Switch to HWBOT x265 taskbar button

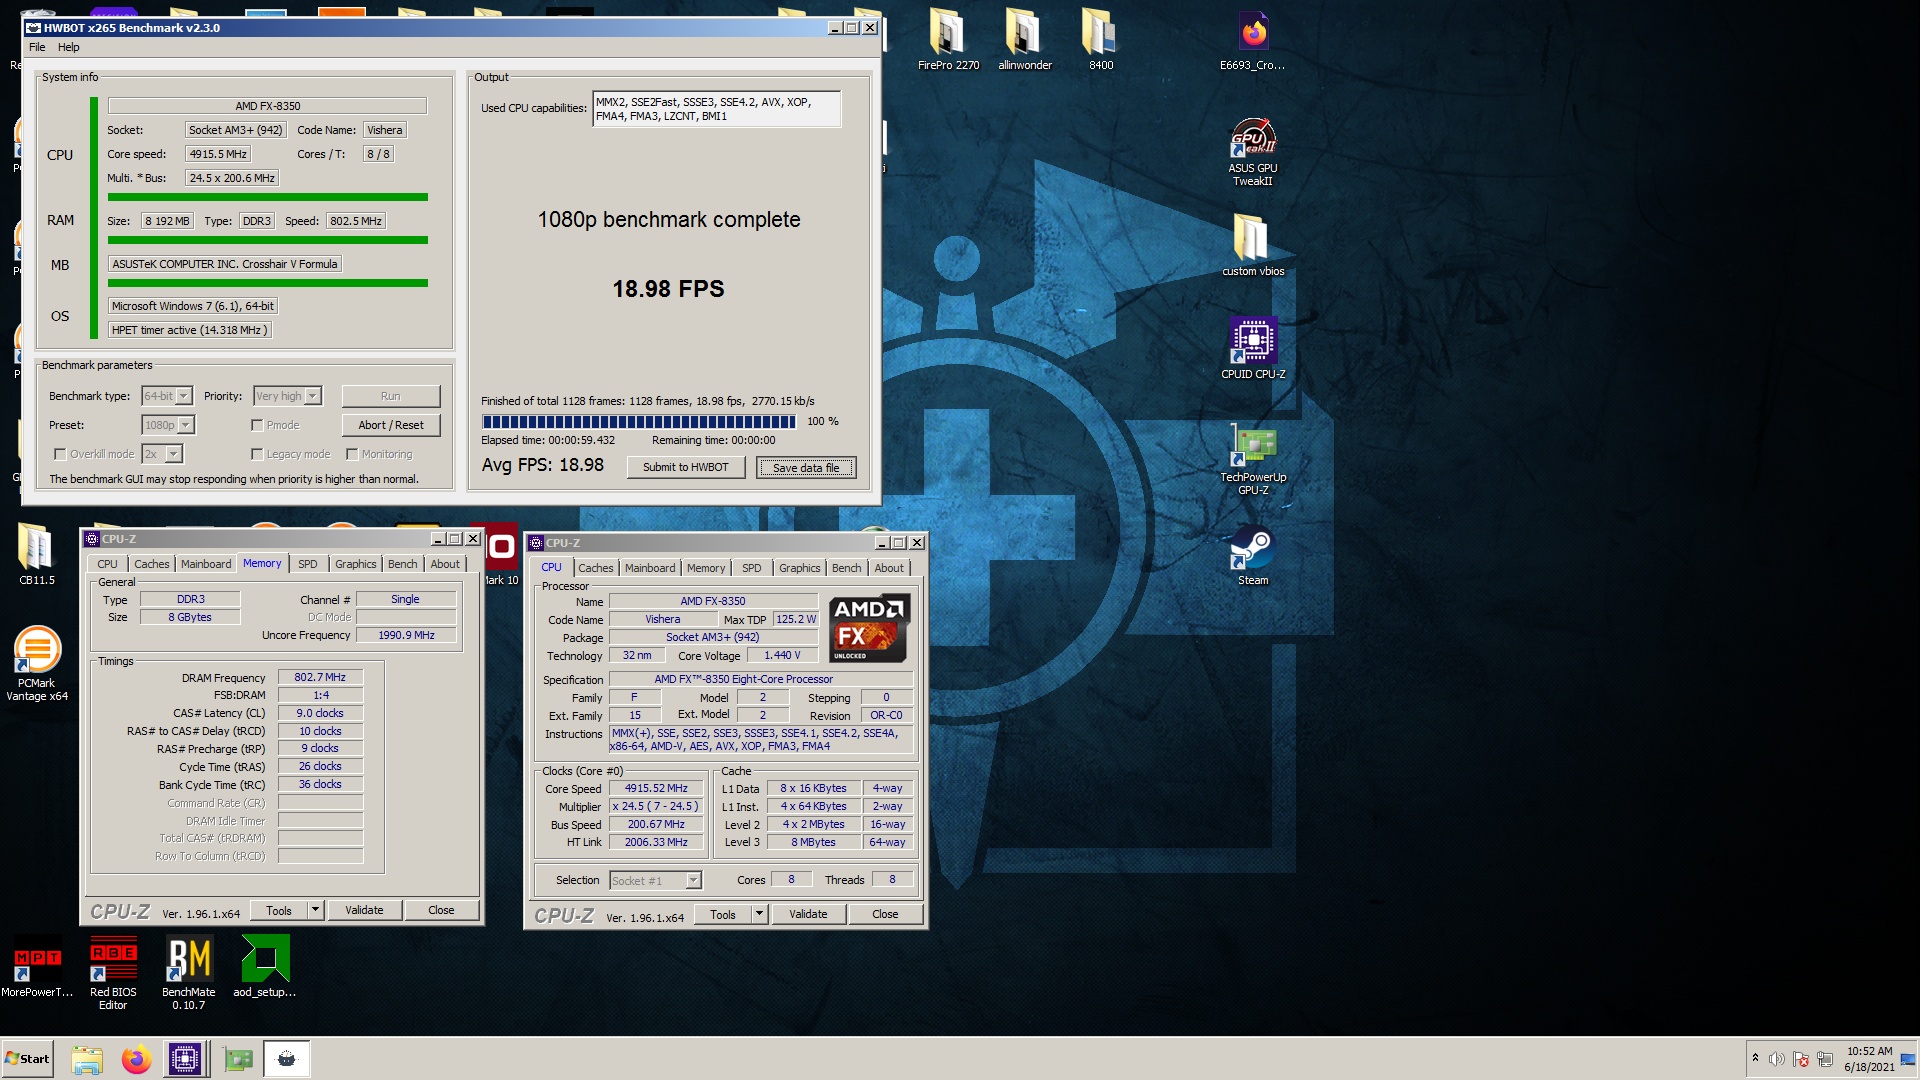[x=286, y=1059]
